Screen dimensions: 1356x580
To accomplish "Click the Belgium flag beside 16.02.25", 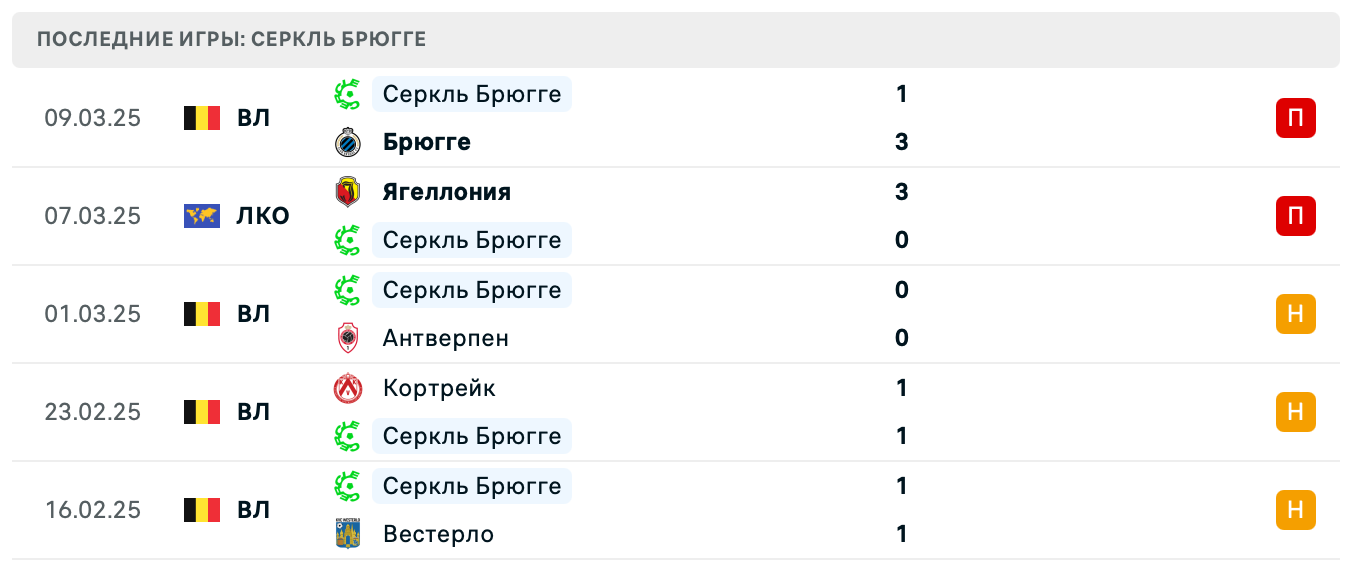I will click(x=201, y=509).
